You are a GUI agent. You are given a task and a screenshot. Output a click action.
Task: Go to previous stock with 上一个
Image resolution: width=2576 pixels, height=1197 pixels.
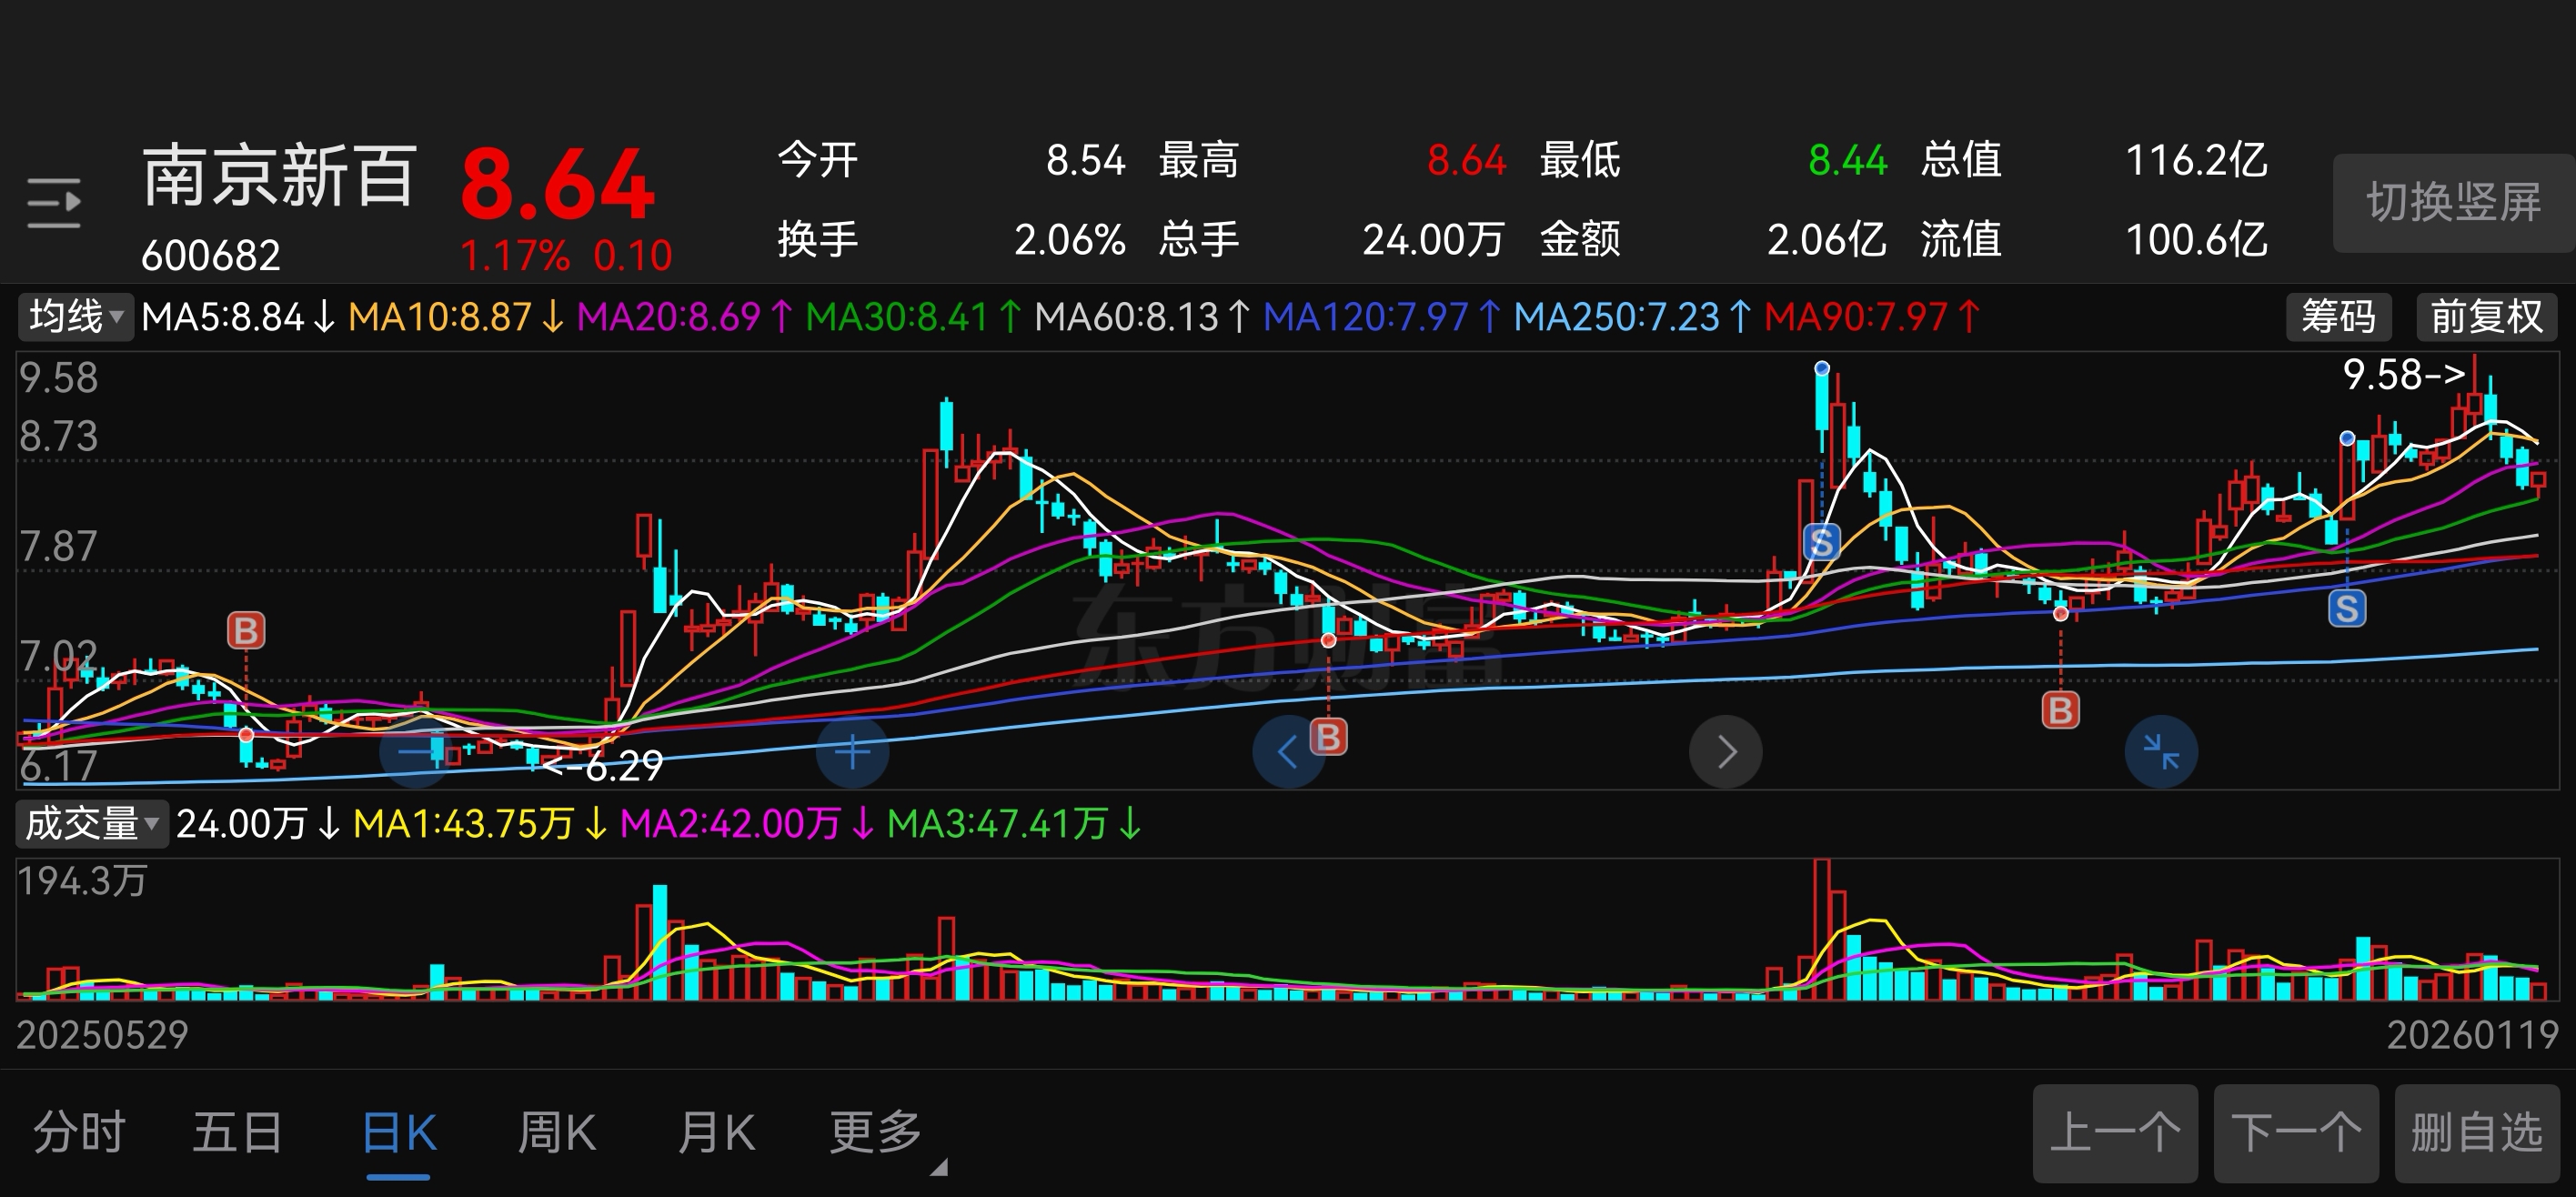pos(2114,1133)
